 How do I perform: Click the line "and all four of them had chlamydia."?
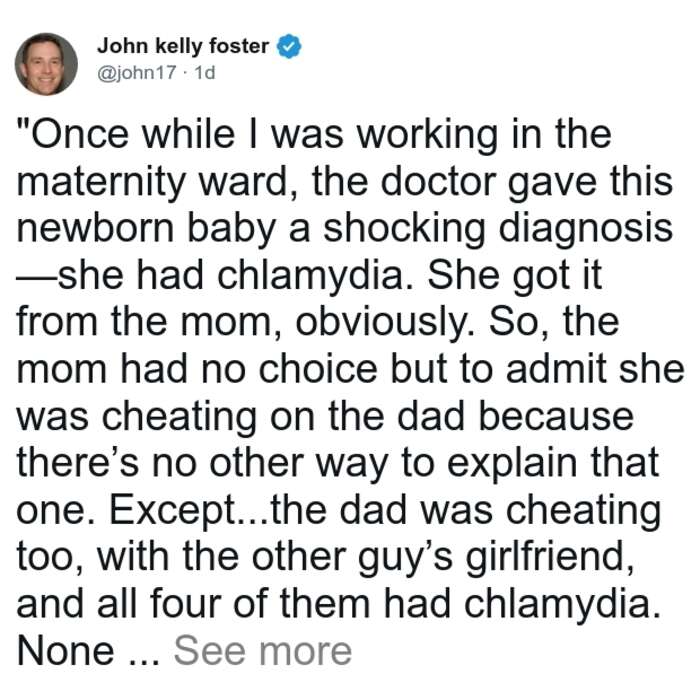(x=338, y=605)
